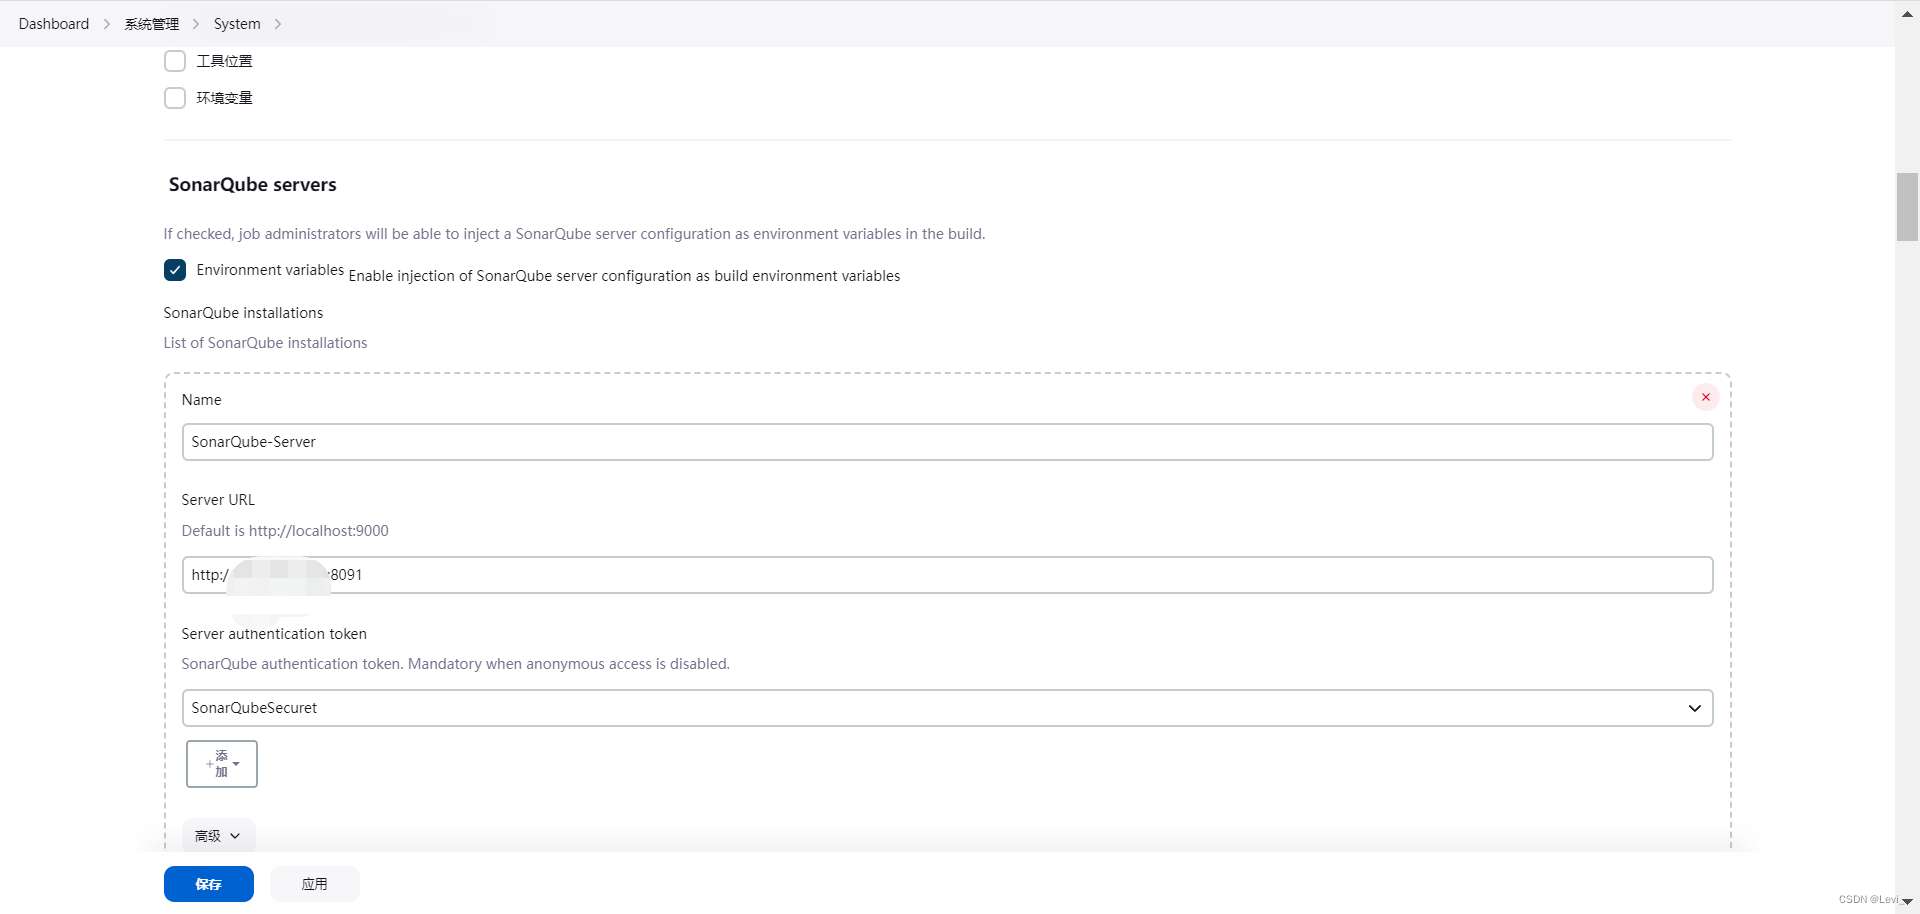Expand the 高级 advanced options section
Viewport: 1920px width, 914px height.
coord(216,835)
